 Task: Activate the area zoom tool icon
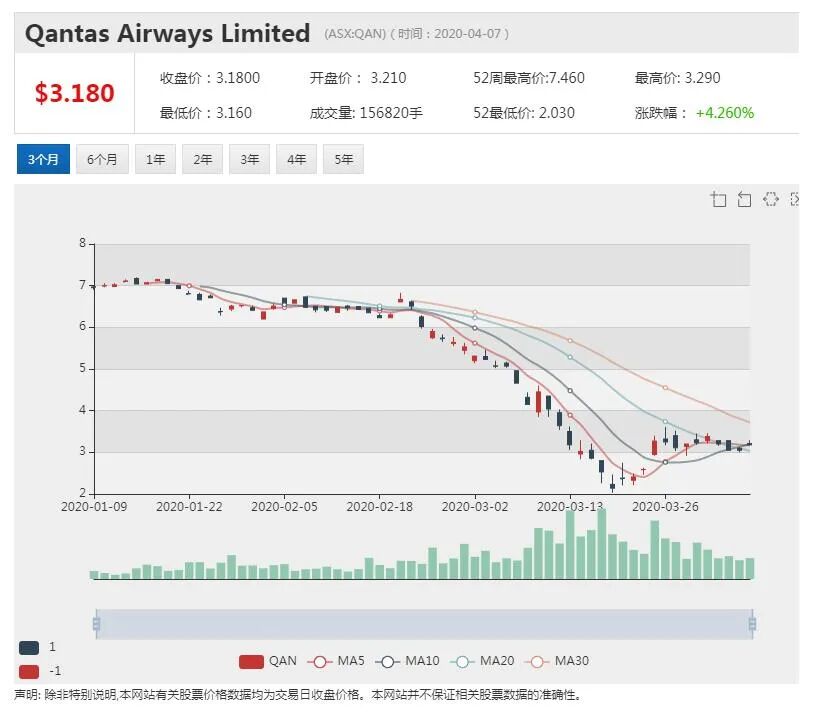(x=718, y=199)
